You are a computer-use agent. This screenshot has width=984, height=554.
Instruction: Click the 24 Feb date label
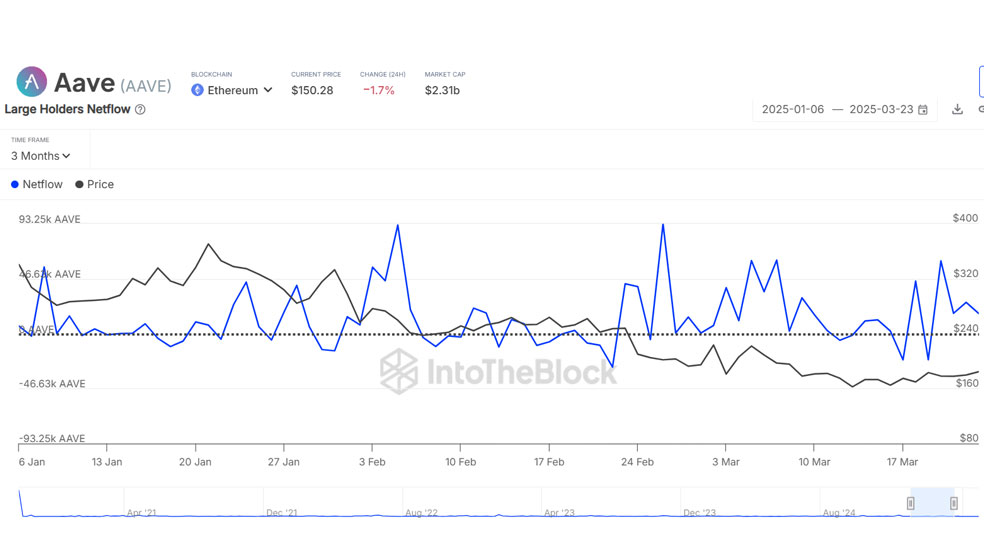click(638, 462)
